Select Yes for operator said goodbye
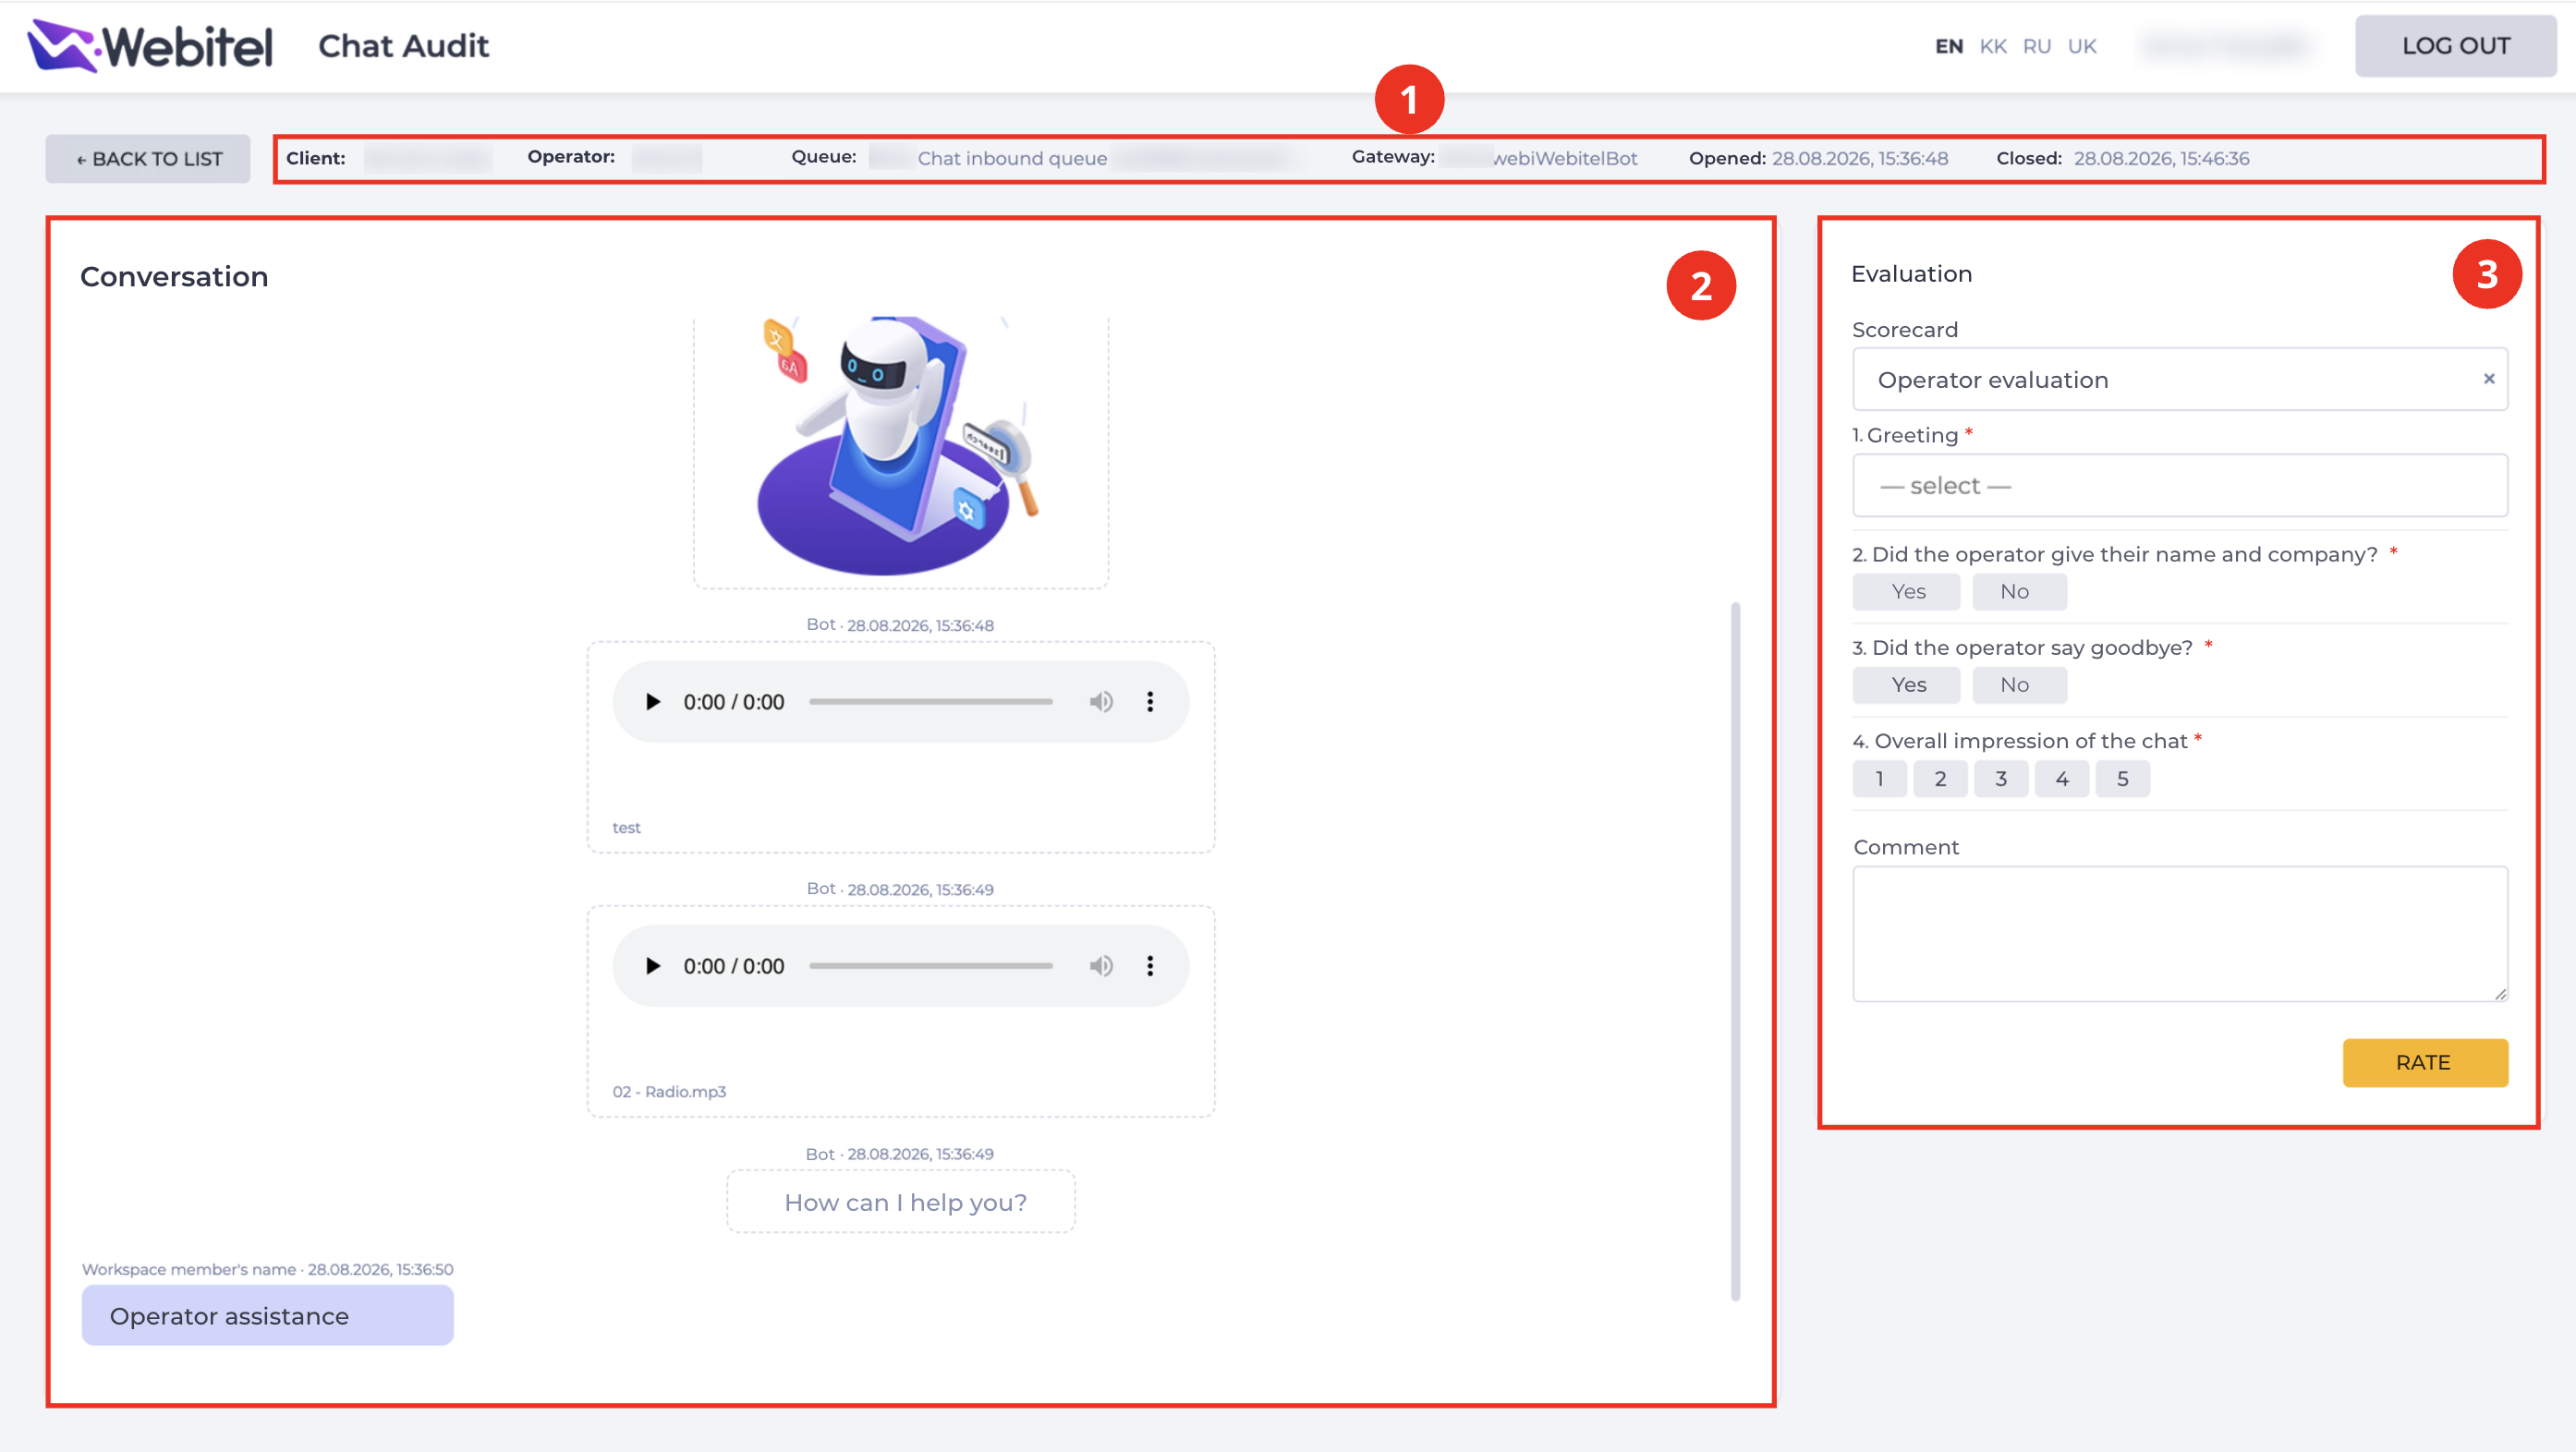The image size is (2576, 1452). 1907,685
